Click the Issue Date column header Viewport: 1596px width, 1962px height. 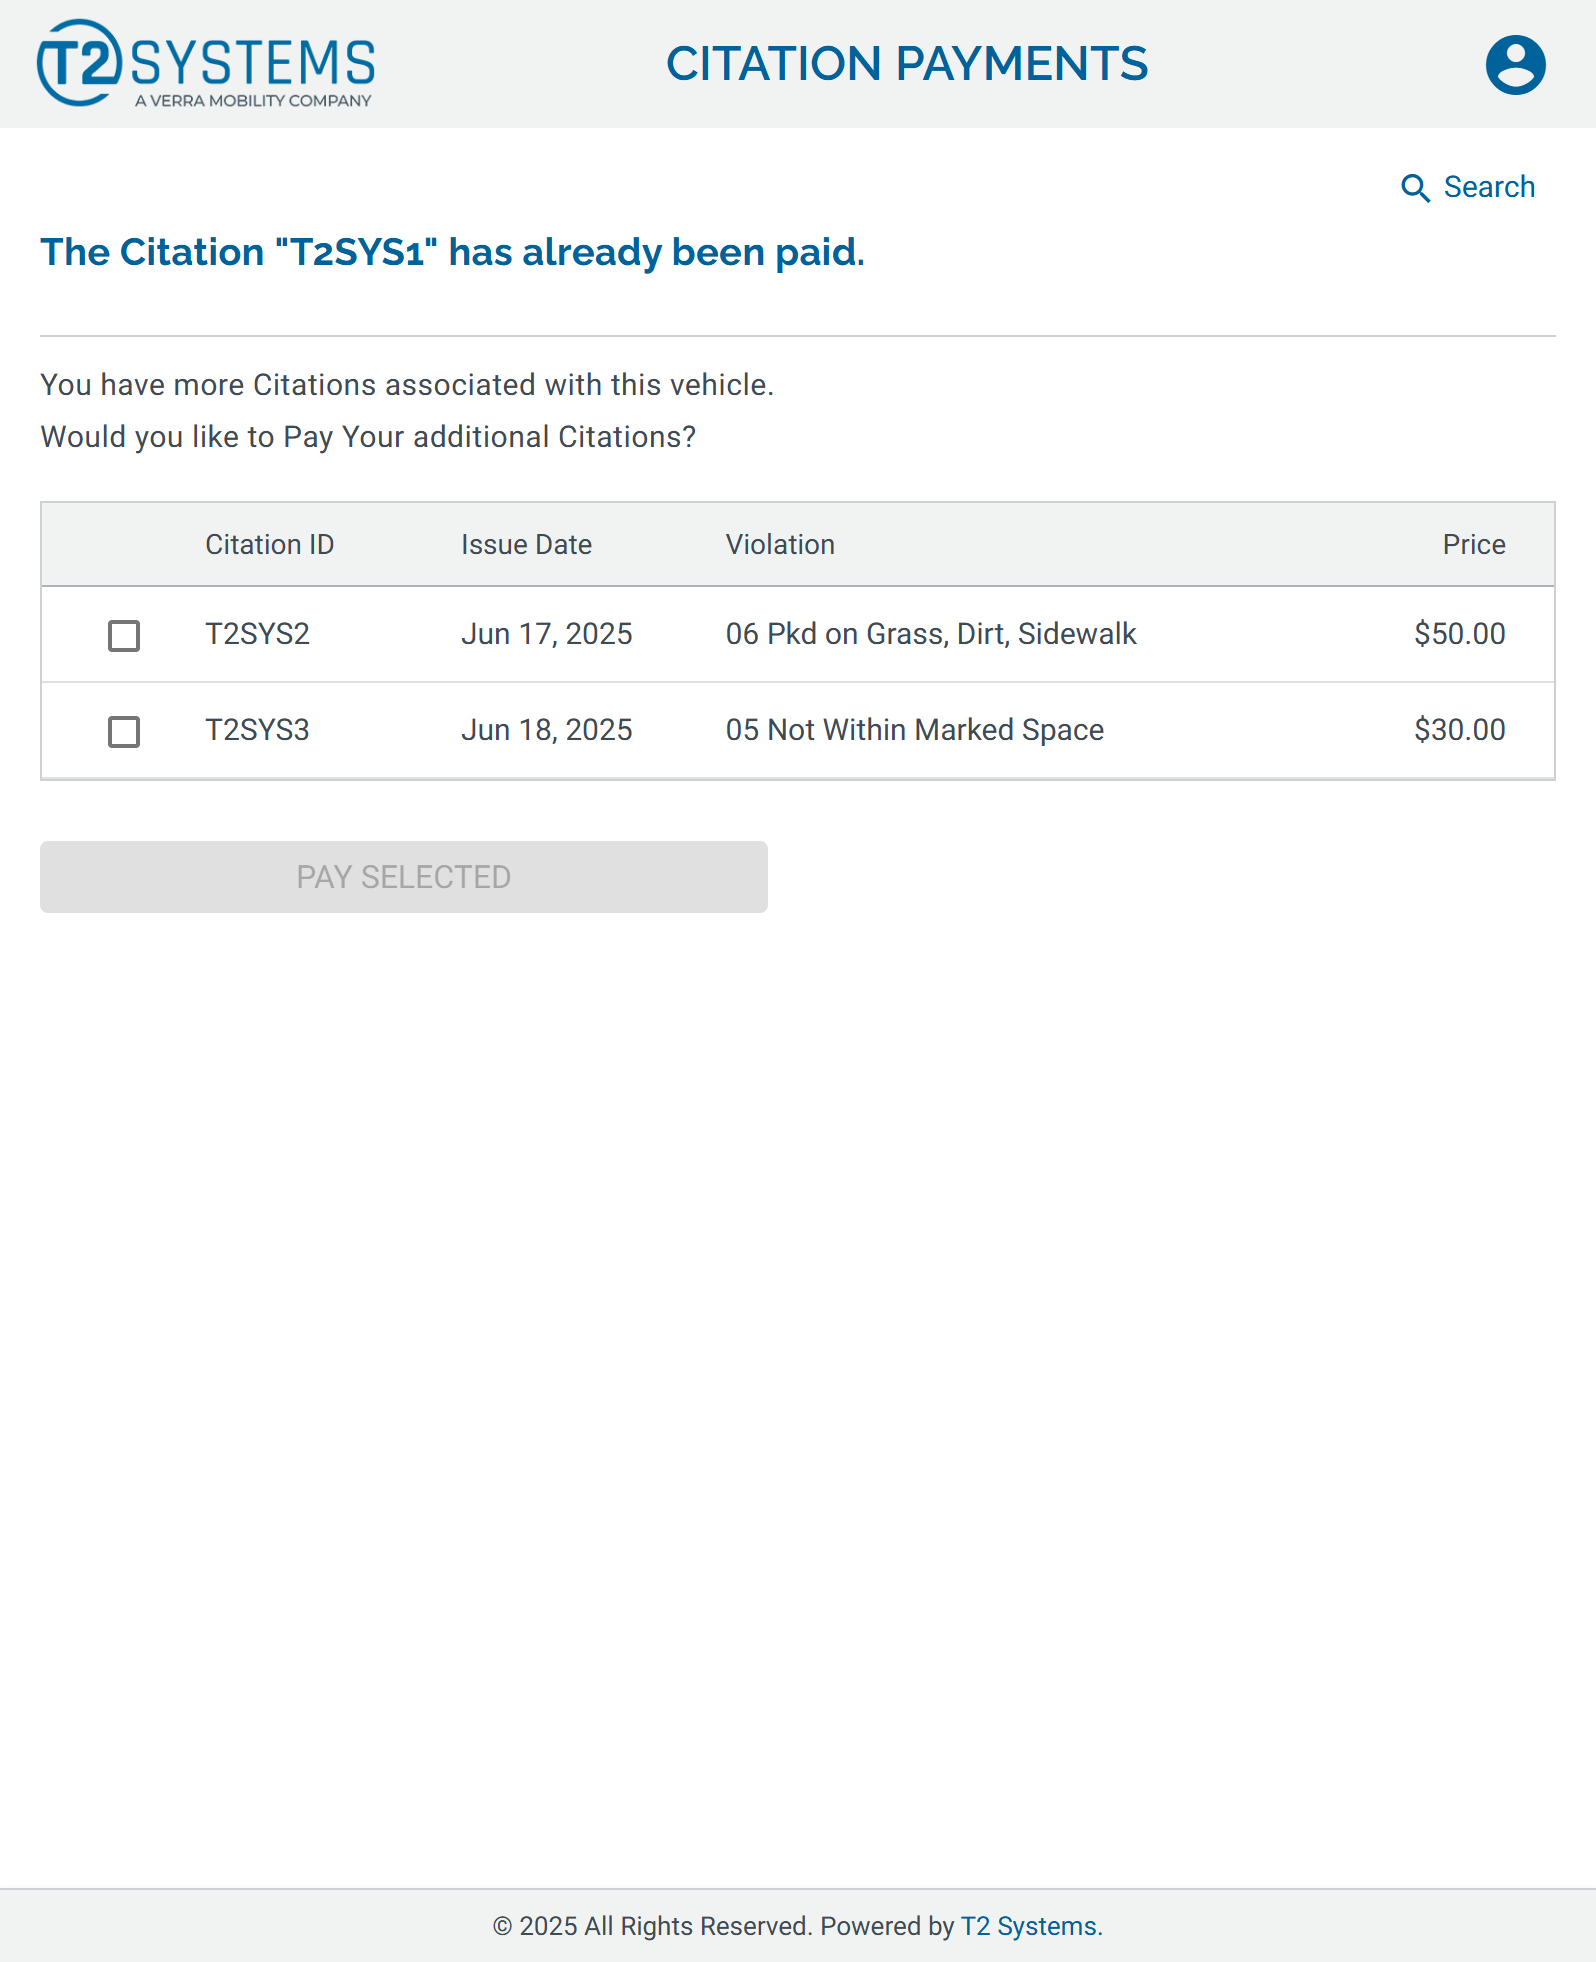(526, 545)
